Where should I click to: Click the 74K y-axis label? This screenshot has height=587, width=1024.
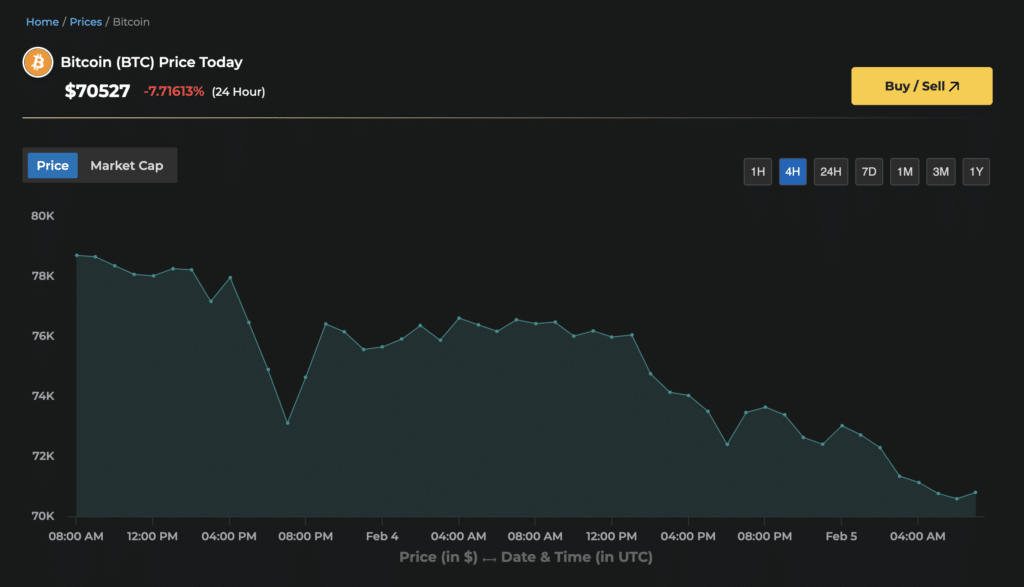[x=43, y=396]
